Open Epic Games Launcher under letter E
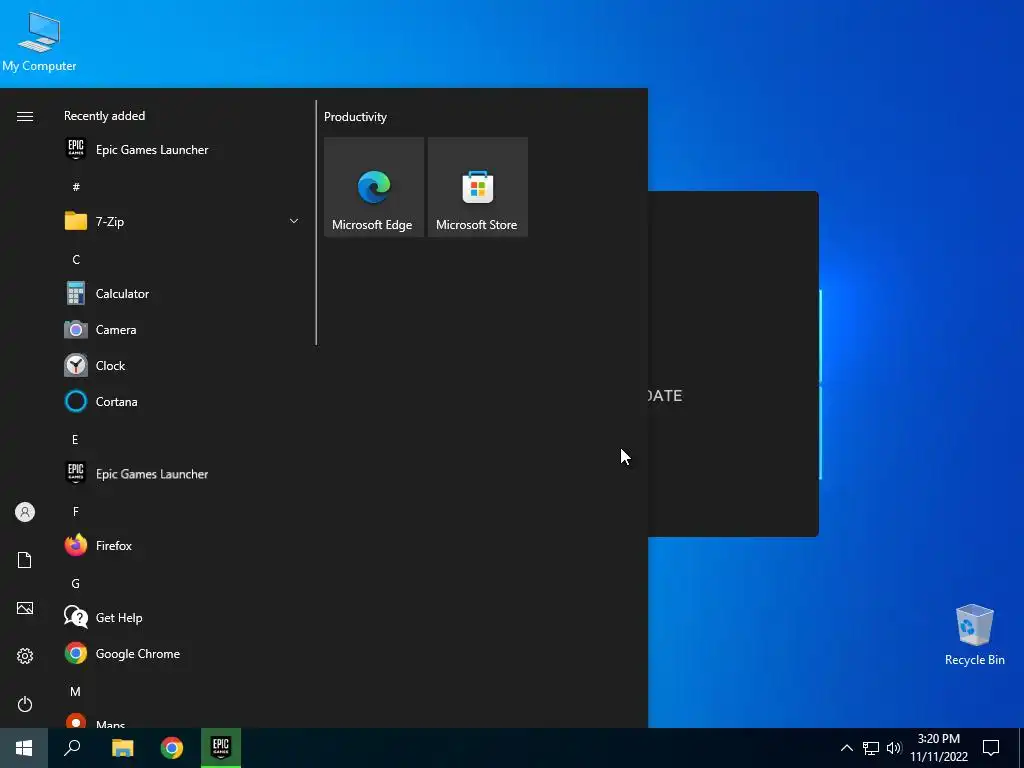1024x768 pixels. click(x=182, y=473)
